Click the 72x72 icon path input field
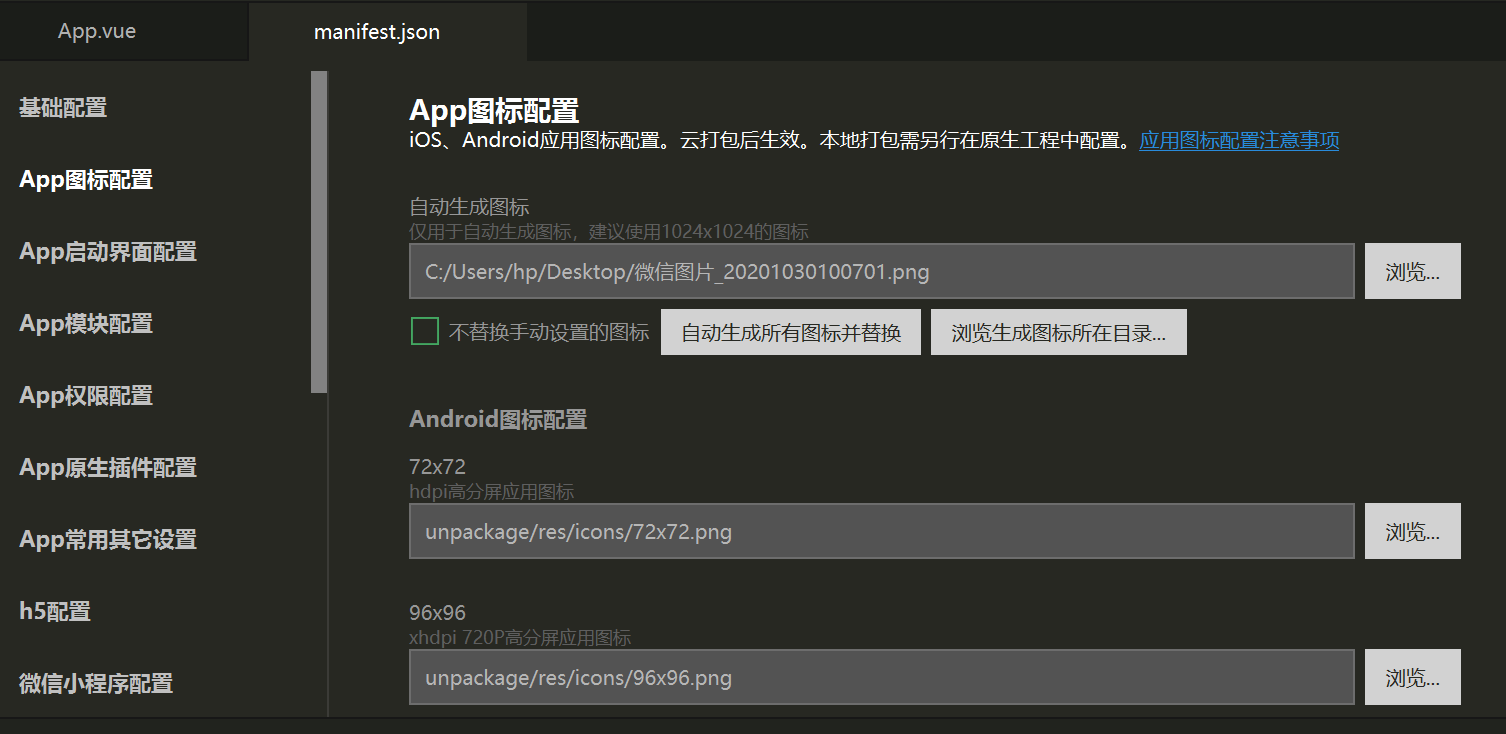This screenshot has width=1506, height=734. [880, 530]
